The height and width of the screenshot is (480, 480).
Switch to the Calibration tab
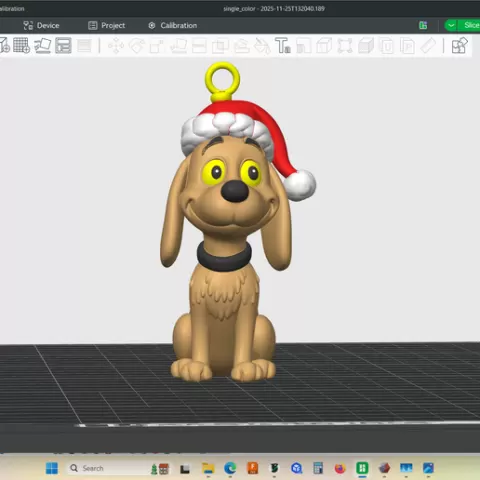(x=173, y=25)
